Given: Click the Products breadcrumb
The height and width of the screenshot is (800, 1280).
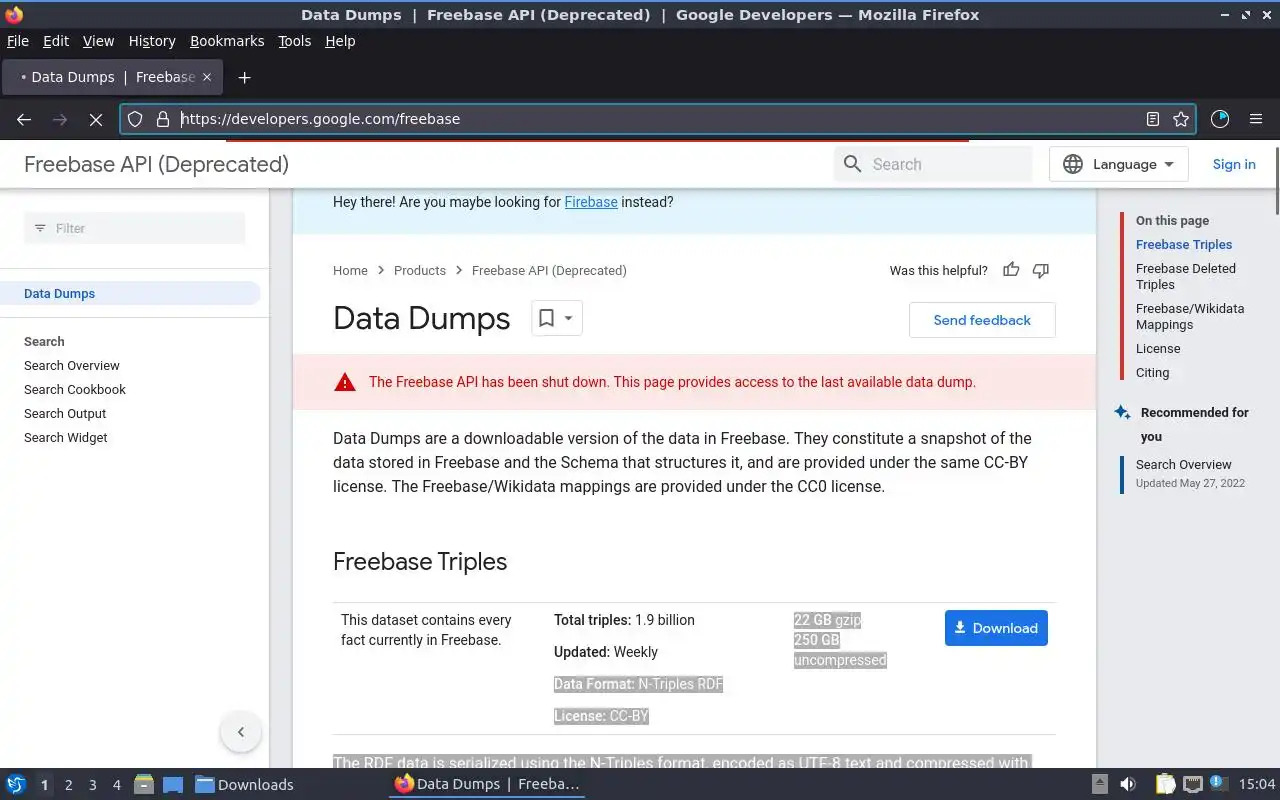Looking at the screenshot, I should tap(420, 270).
